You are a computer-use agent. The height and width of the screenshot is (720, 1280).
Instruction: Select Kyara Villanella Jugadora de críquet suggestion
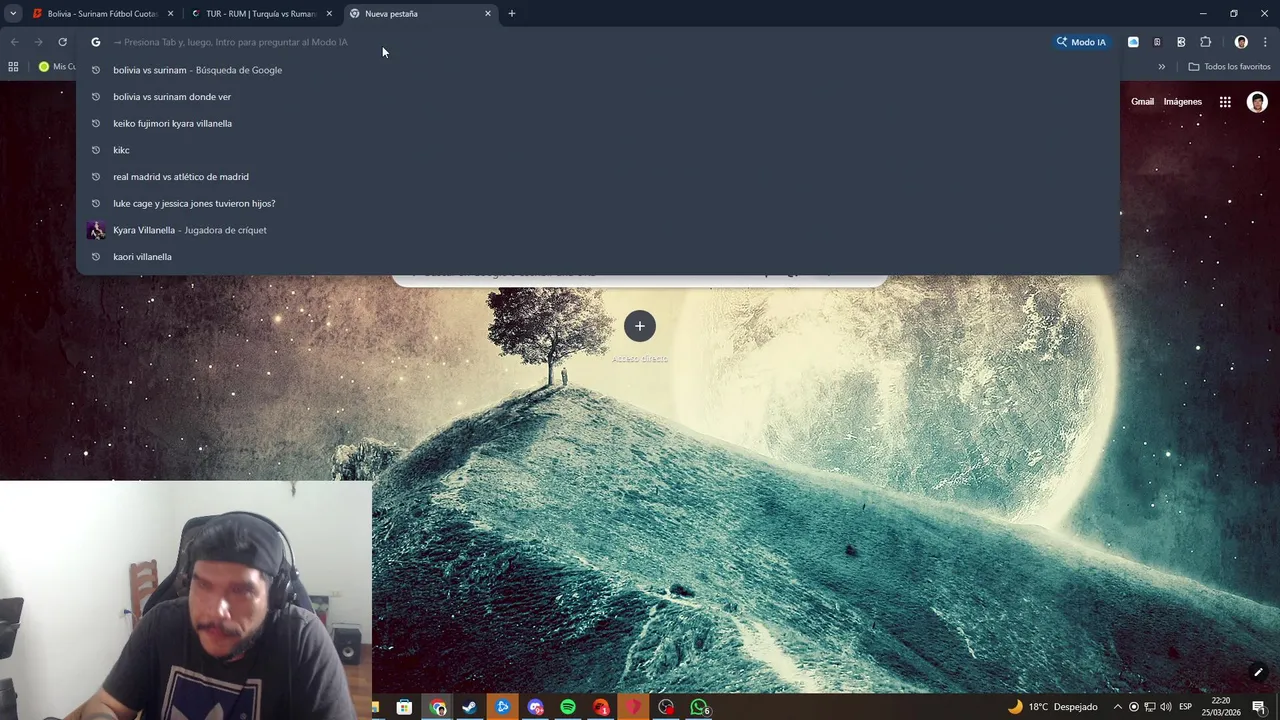598,230
